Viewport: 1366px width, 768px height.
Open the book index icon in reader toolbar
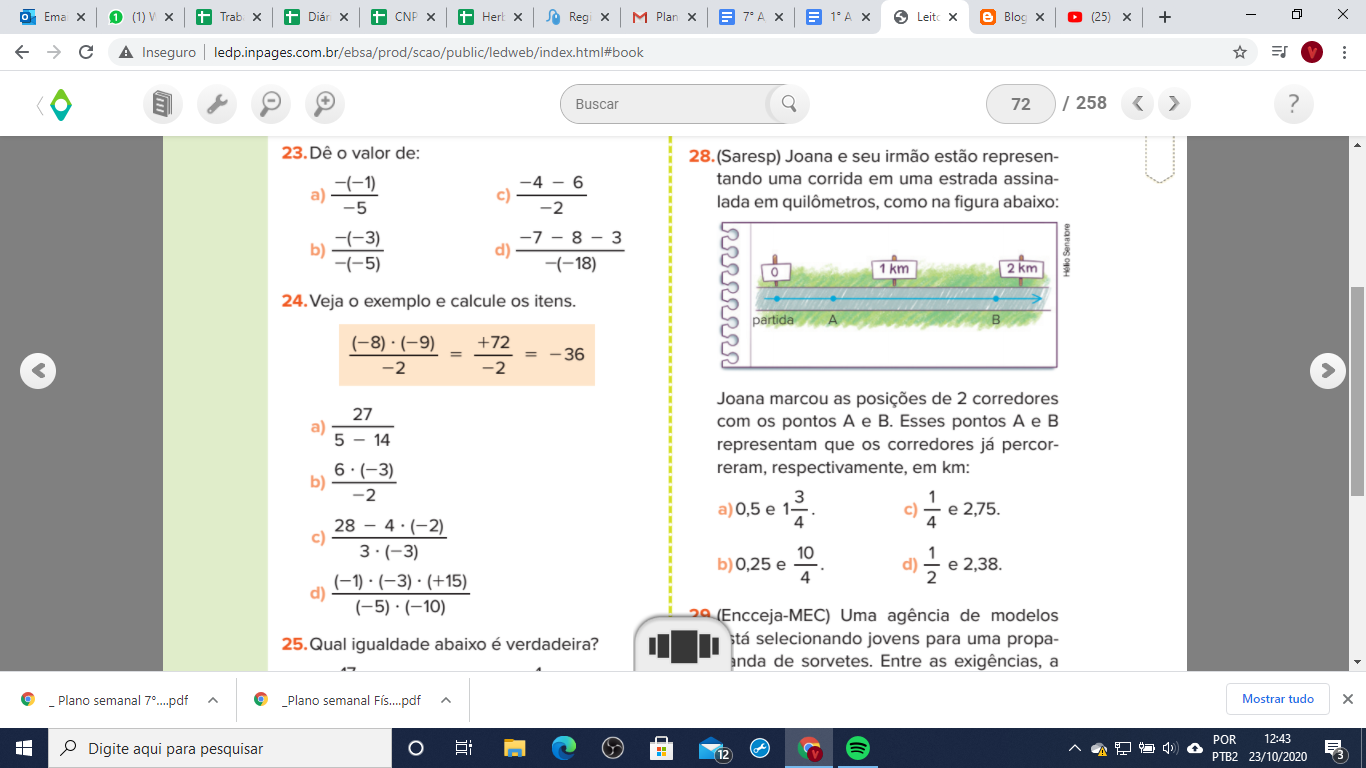coord(162,103)
